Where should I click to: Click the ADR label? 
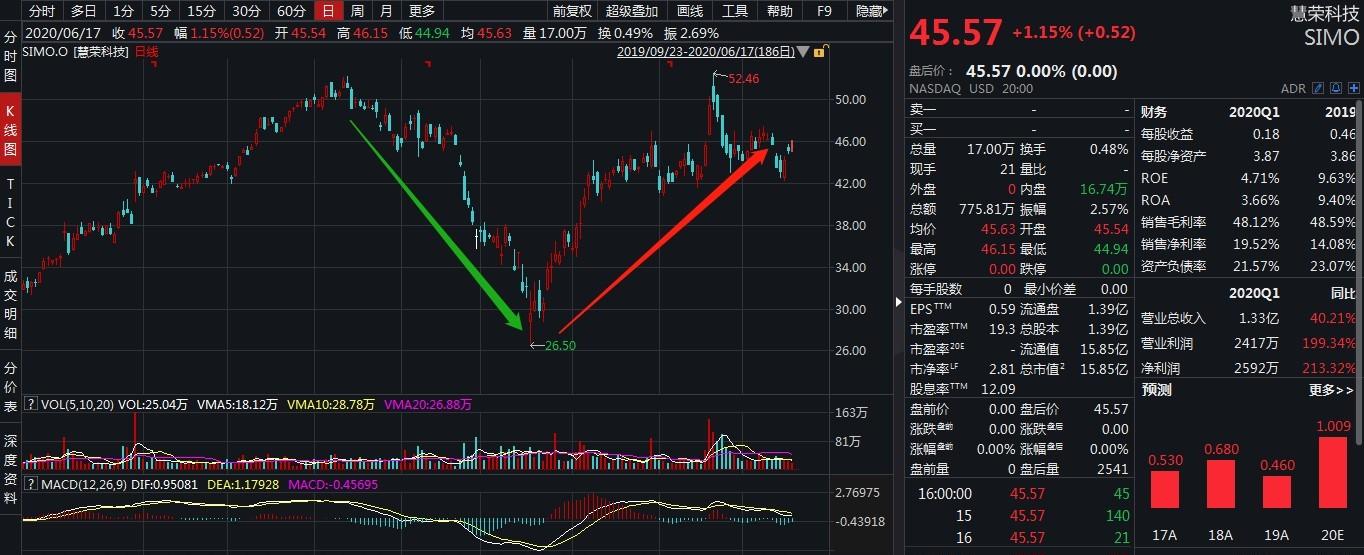pyautogui.click(x=1293, y=88)
